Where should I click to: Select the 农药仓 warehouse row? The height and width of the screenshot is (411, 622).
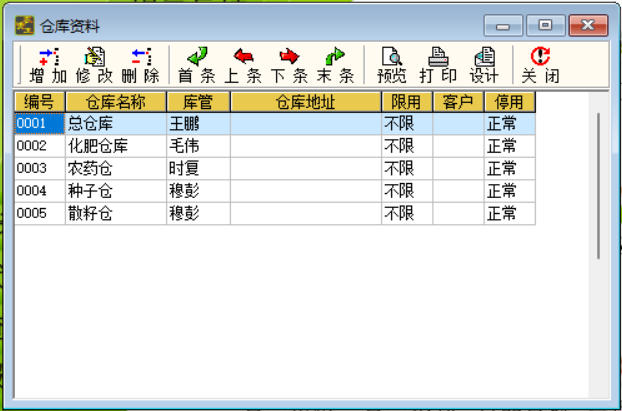(275, 169)
